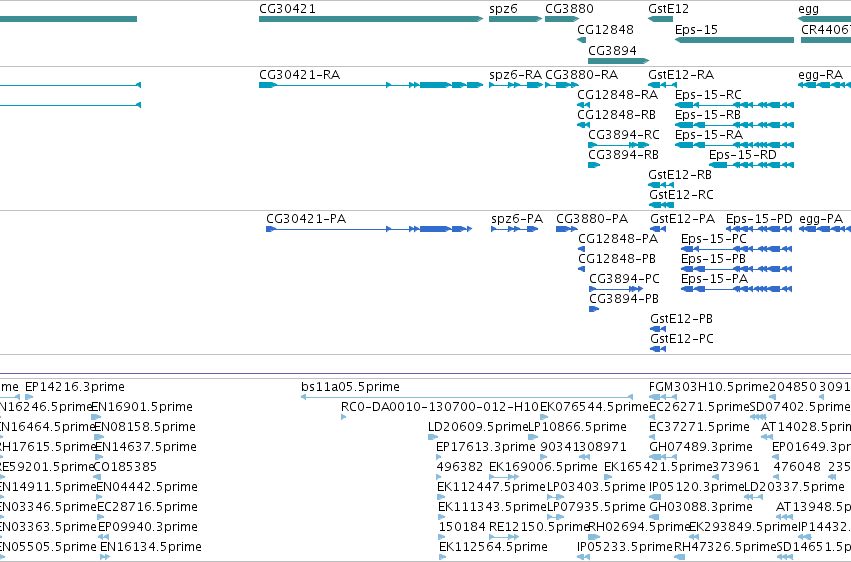
Task: Select the CG12848-PB protein label
Action: point(617,259)
